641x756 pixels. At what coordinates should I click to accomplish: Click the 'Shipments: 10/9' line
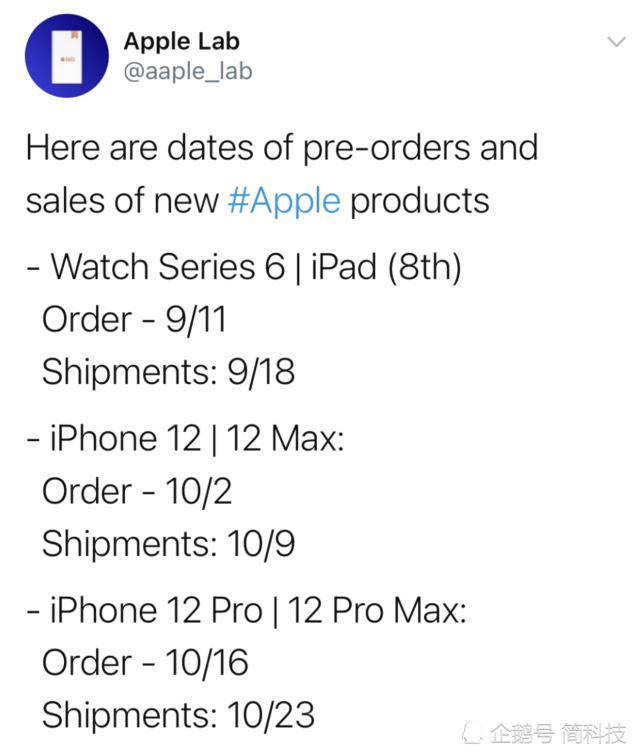pyautogui.click(x=168, y=543)
